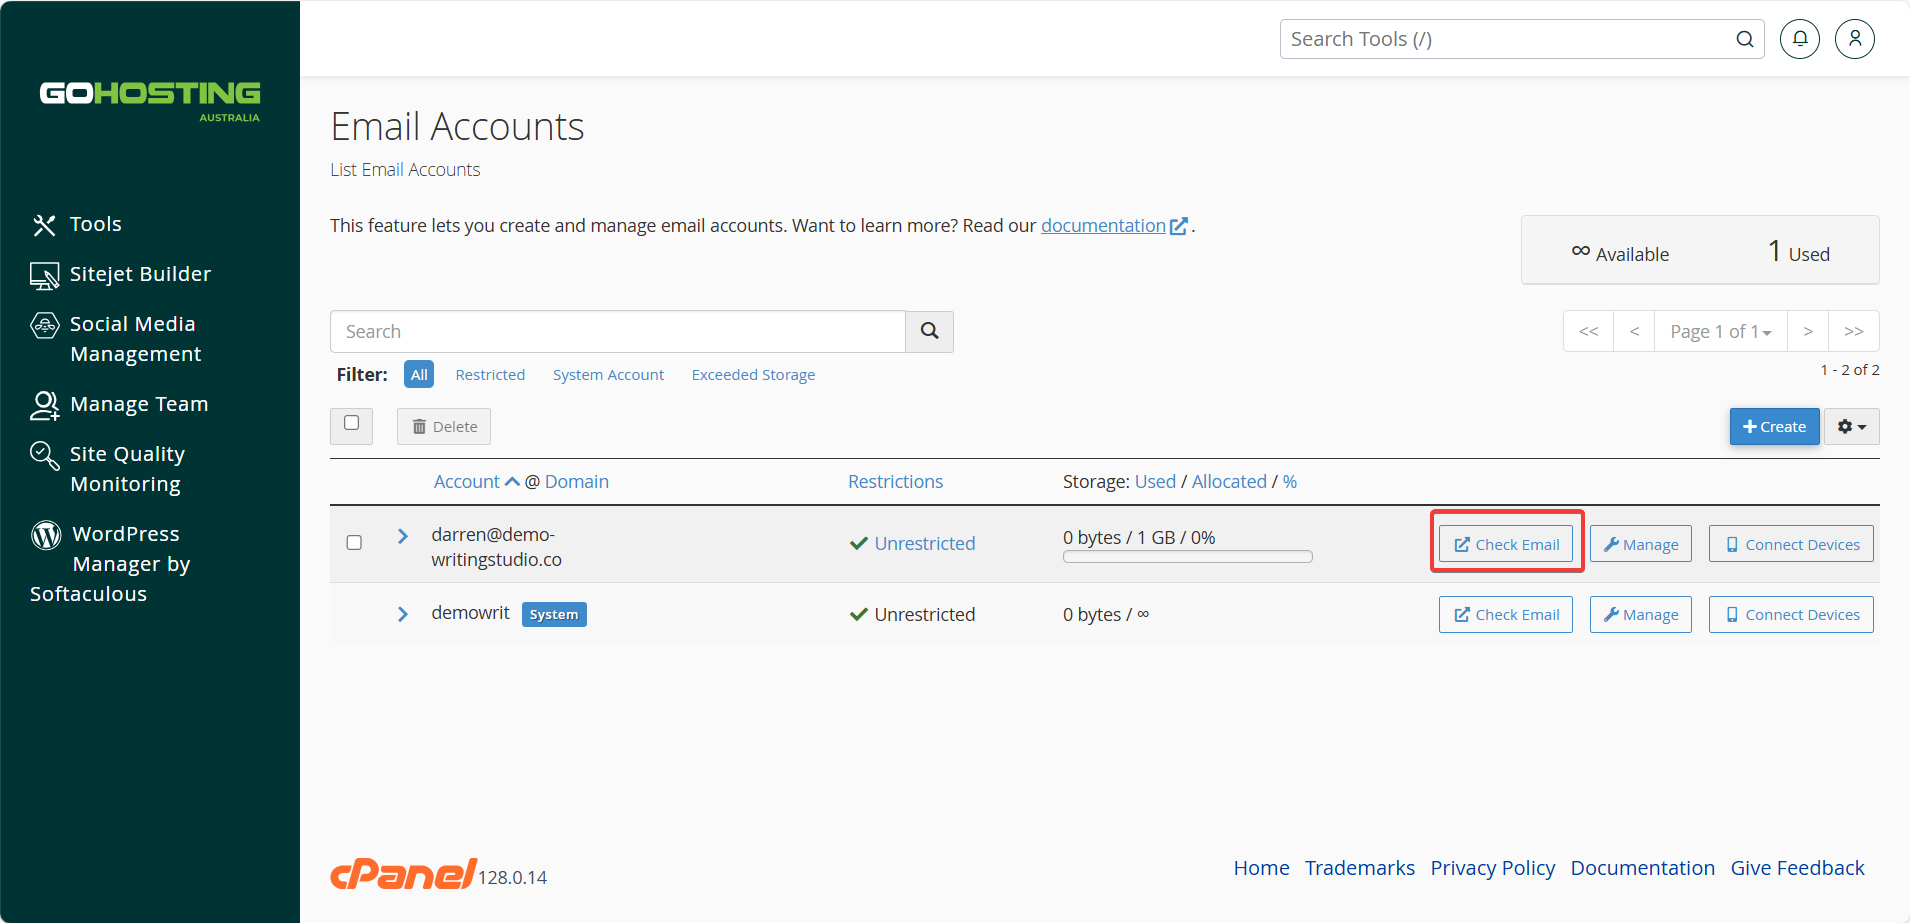Open Social Media Management in the sidebar
The image size is (1910, 923).
coord(116,339)
